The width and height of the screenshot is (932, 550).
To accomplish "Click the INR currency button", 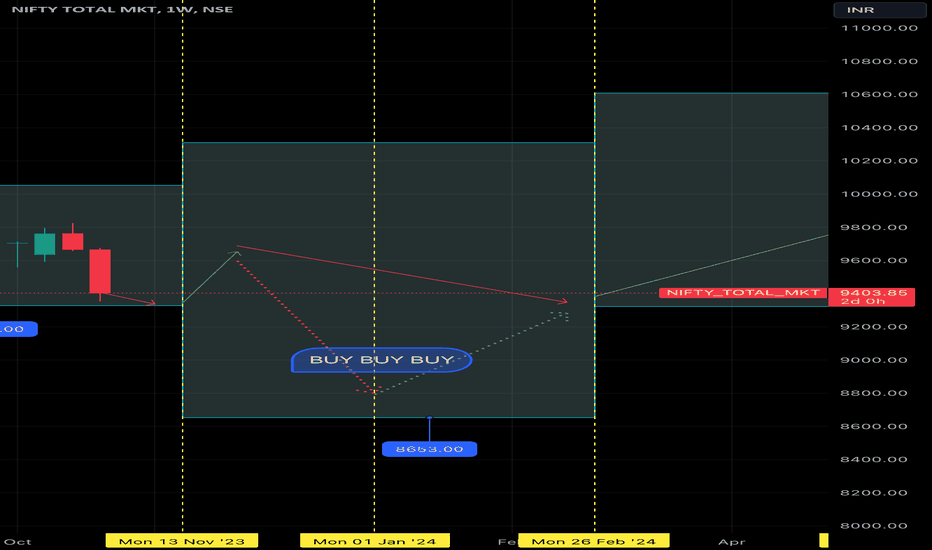I will (x=879, y=10).
